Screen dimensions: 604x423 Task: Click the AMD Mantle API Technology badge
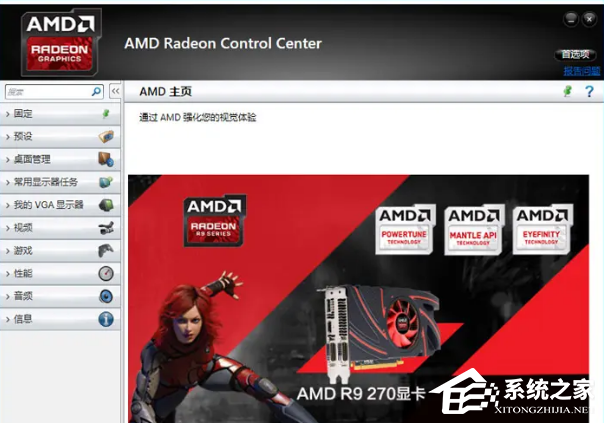(473, 230)
